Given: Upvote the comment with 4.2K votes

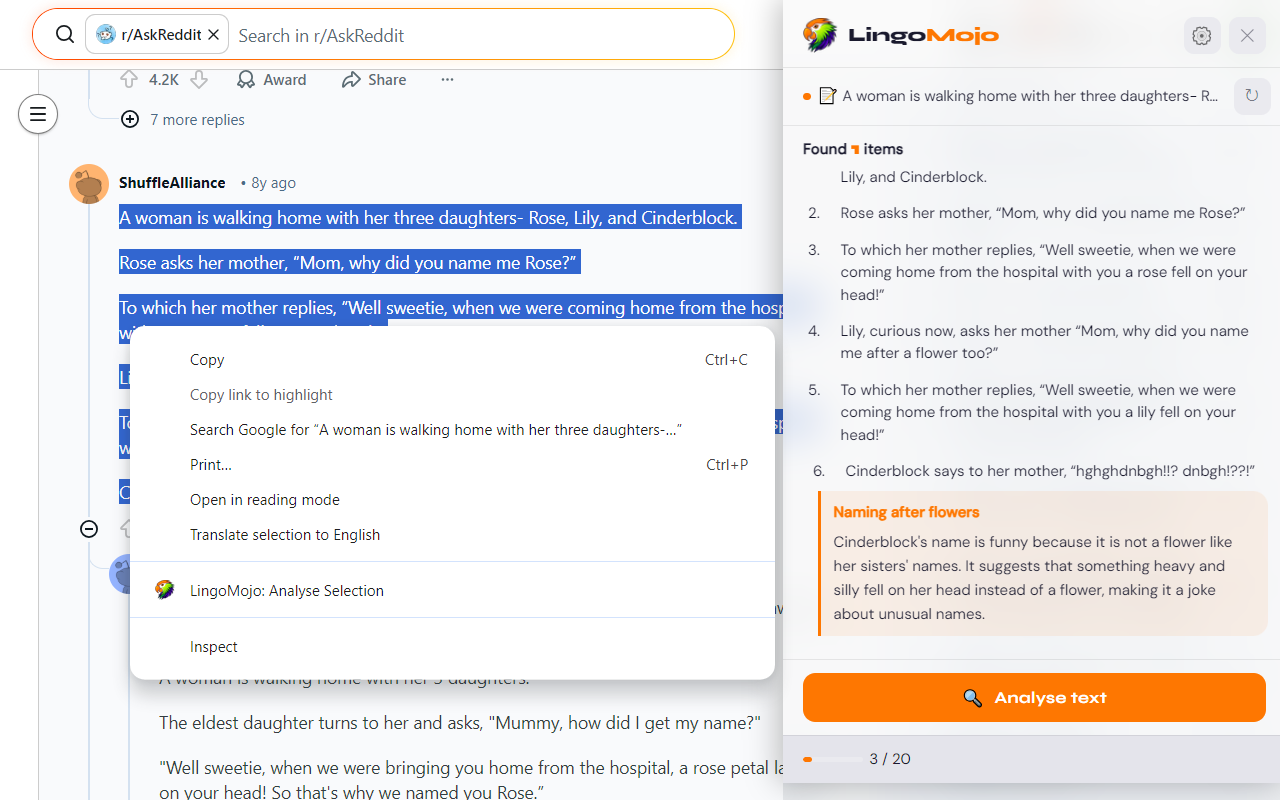Looking at the screenshot, I should (x=129, y=80).
